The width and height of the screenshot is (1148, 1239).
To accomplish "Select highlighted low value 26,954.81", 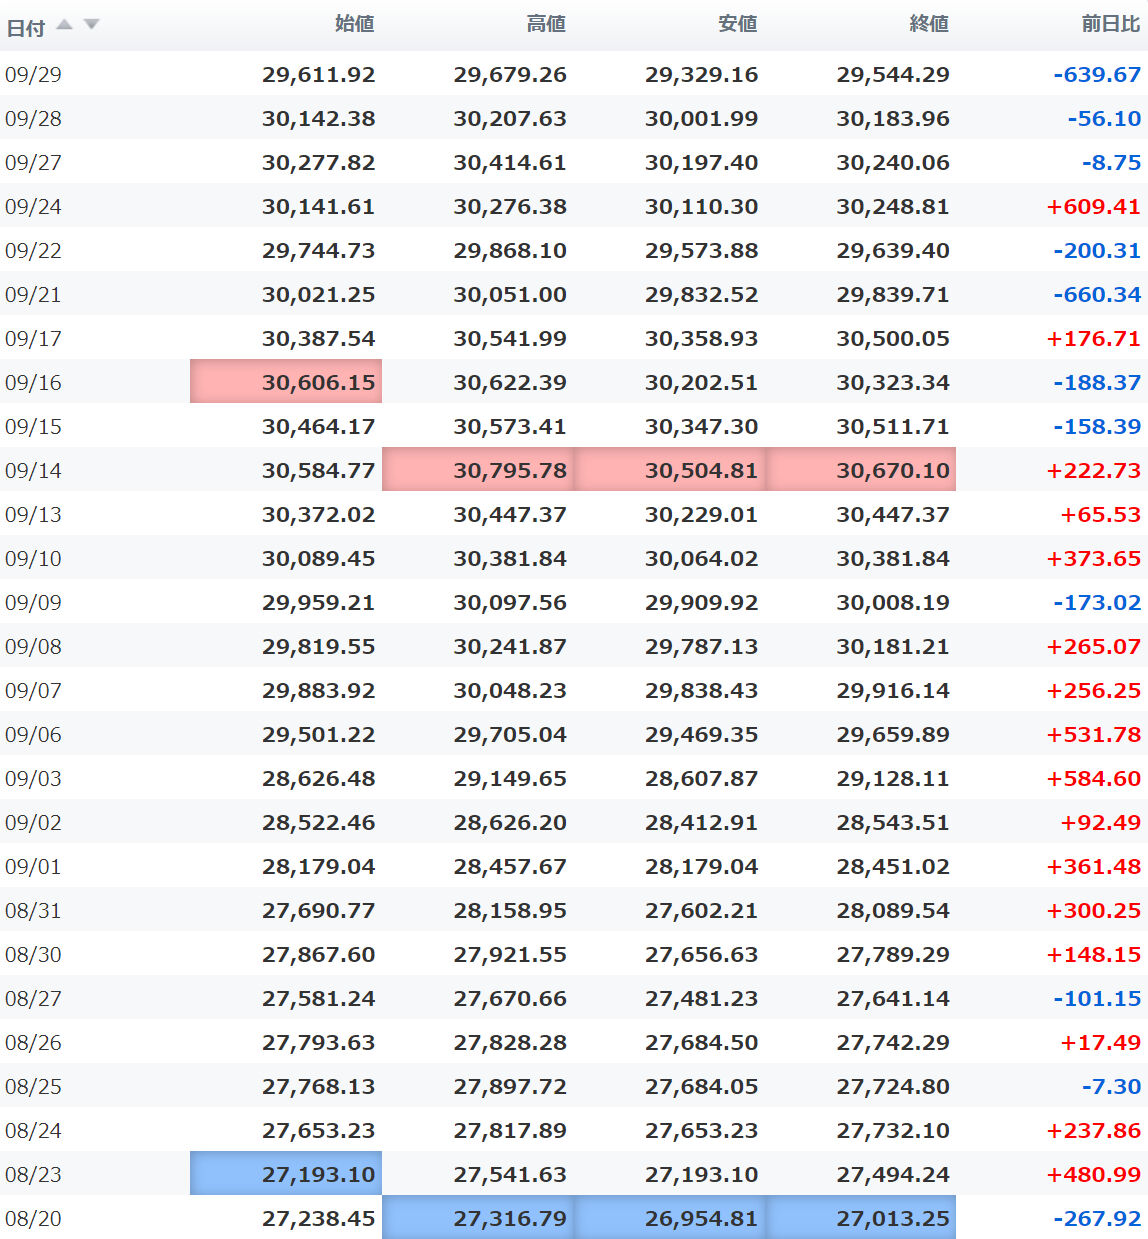I will coord(669,1217).
